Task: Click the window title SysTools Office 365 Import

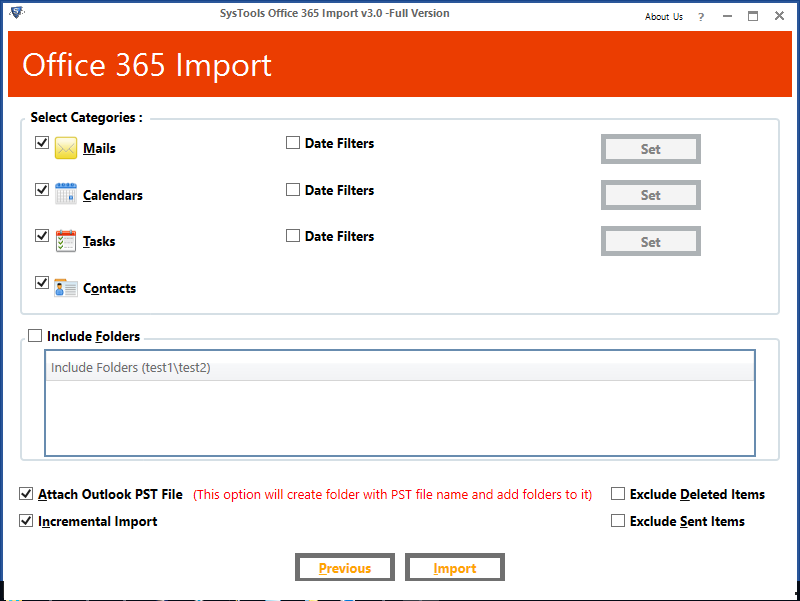Action: click(335, 13)
